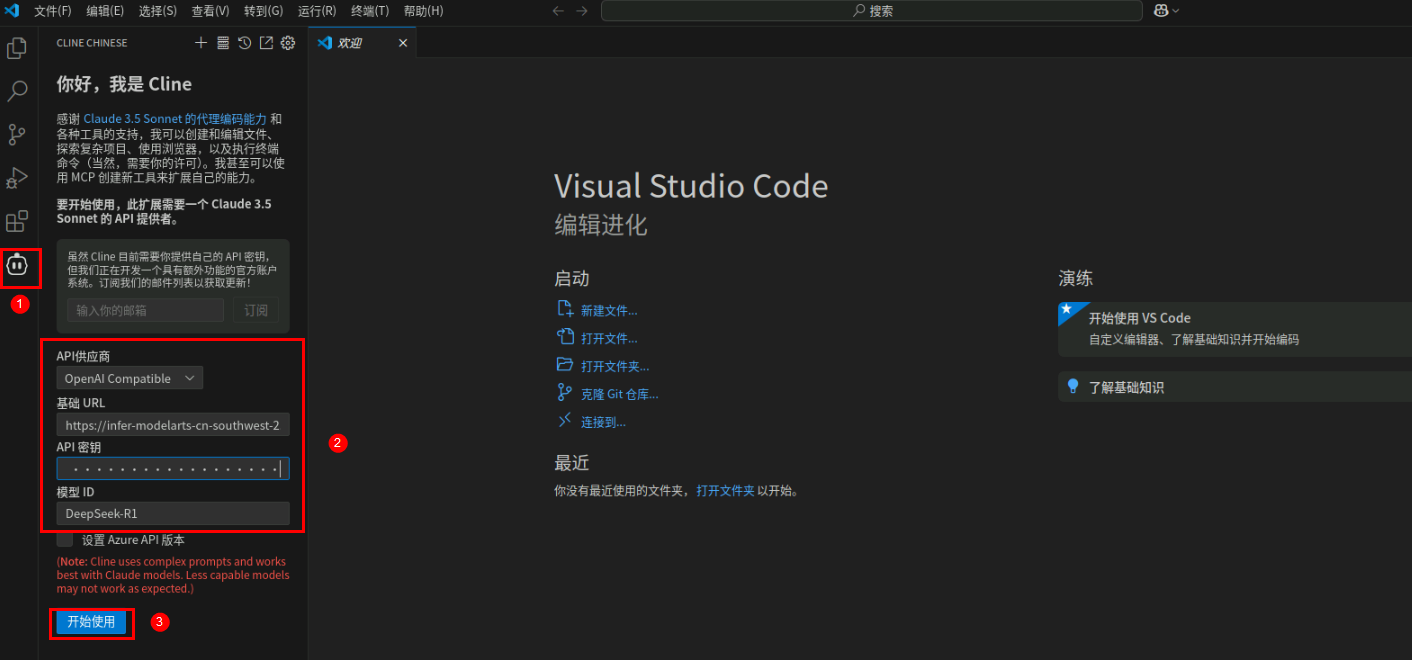Image resolution: width=1412 pixels, height=660 pixels.
Task: Click the forward navigation arrow
Action: (x=582, y=11)
